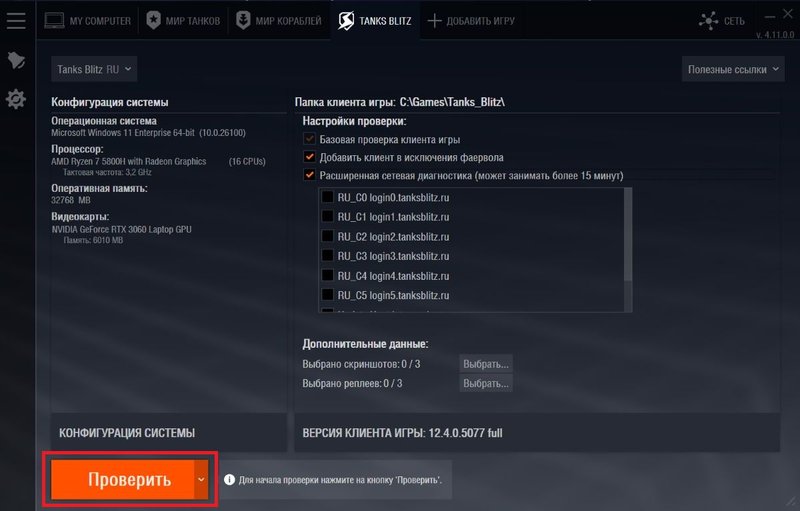Click 'Выбрать...' for screenshots selection
Image resolution: width=800 pixels, height=511 pixels.
(x=486, y=363)
